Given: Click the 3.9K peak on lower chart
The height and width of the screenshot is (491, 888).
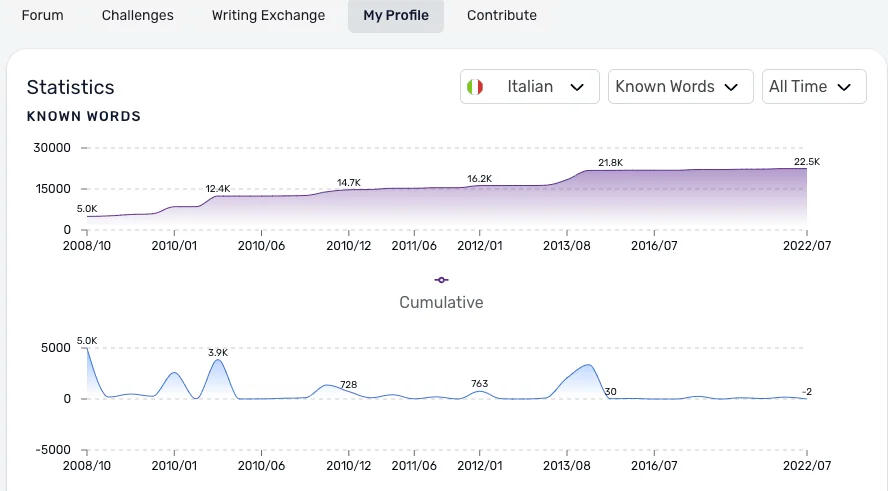Looking at the screenshot, I should (218, 352).
